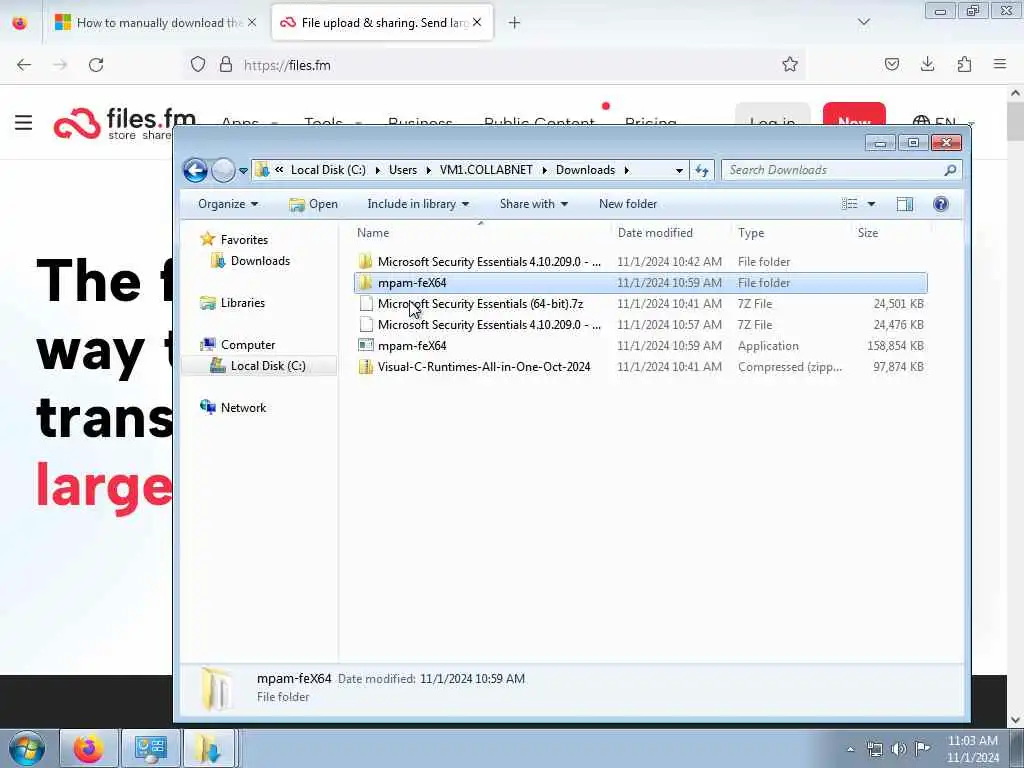Click the search magnifier icon in Explorer
1024x768 pixels.
950,170
